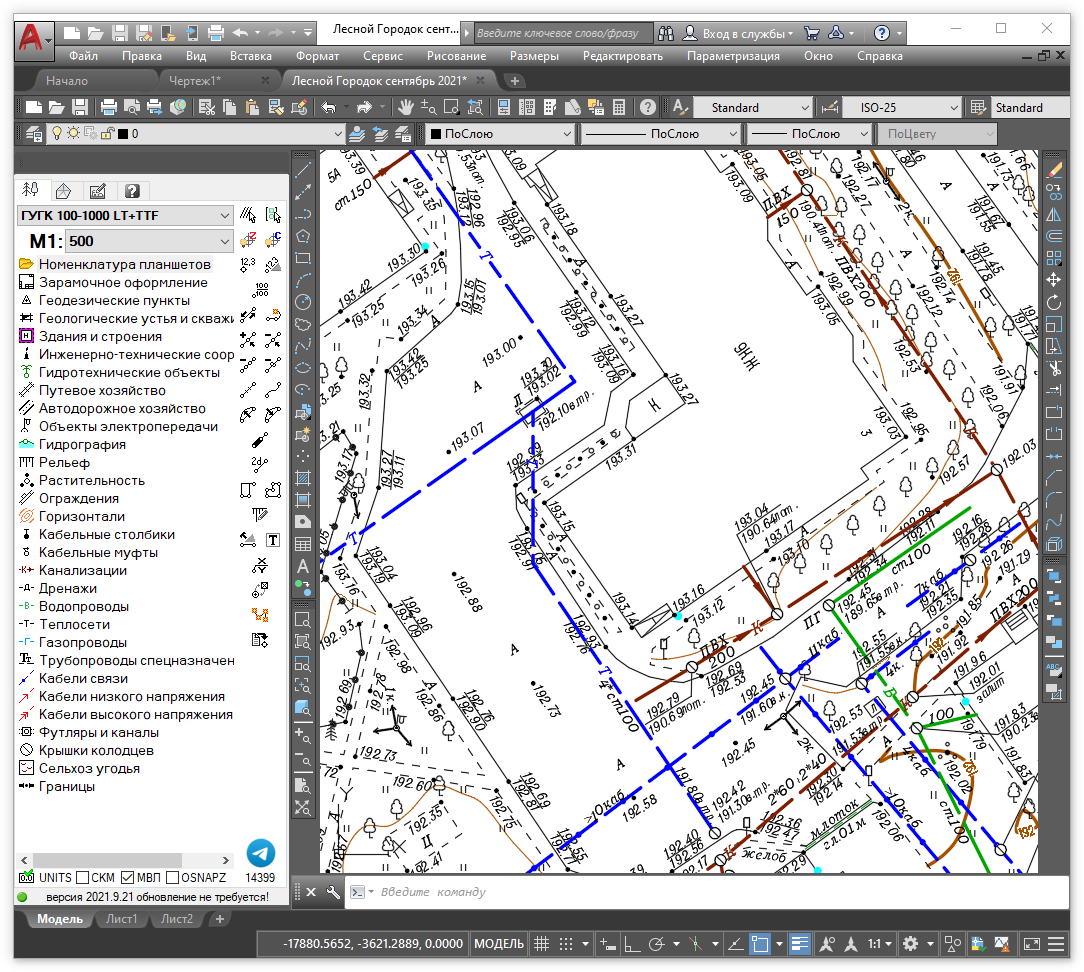The image size is (1084, 972).
Task: Open the workspace switching gear icon
Action: pos(910,943)
